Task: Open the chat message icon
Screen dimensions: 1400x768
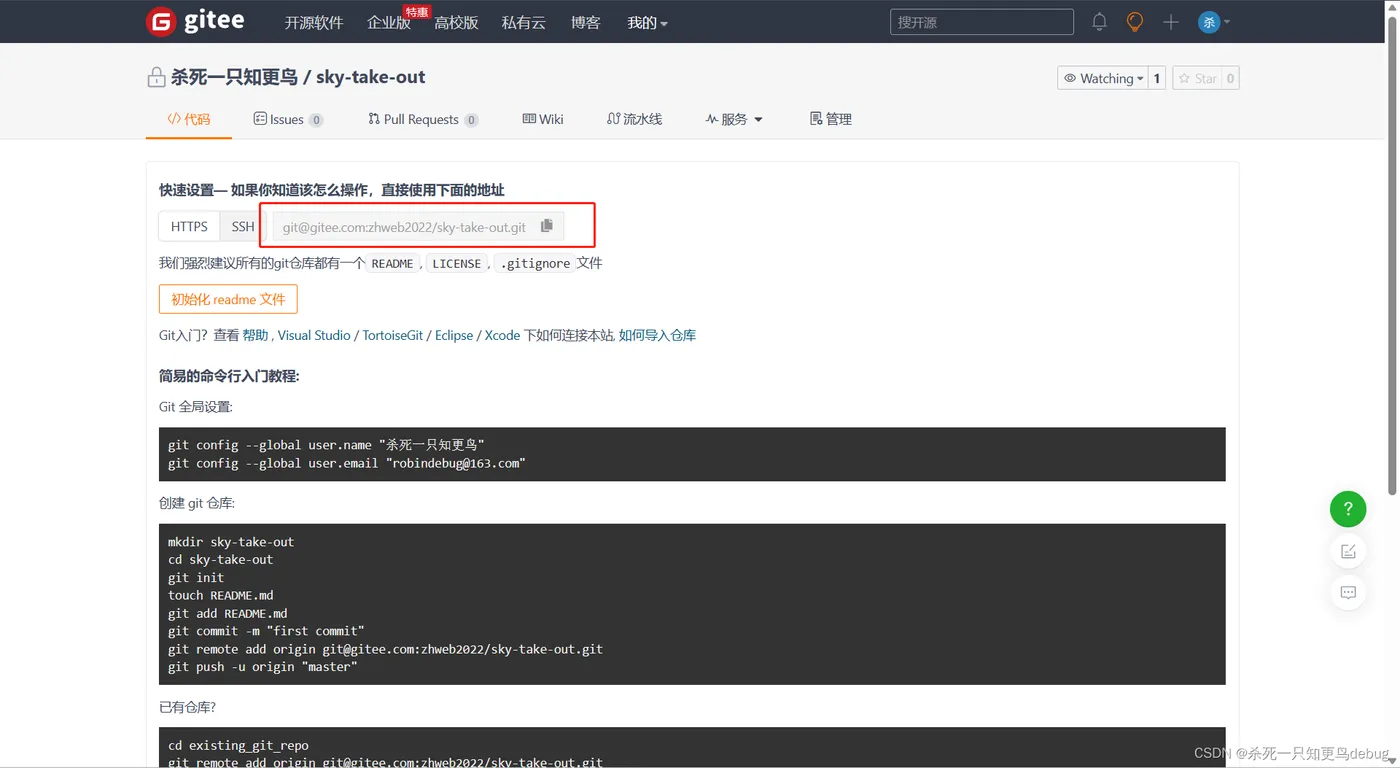Action: 1348,593
